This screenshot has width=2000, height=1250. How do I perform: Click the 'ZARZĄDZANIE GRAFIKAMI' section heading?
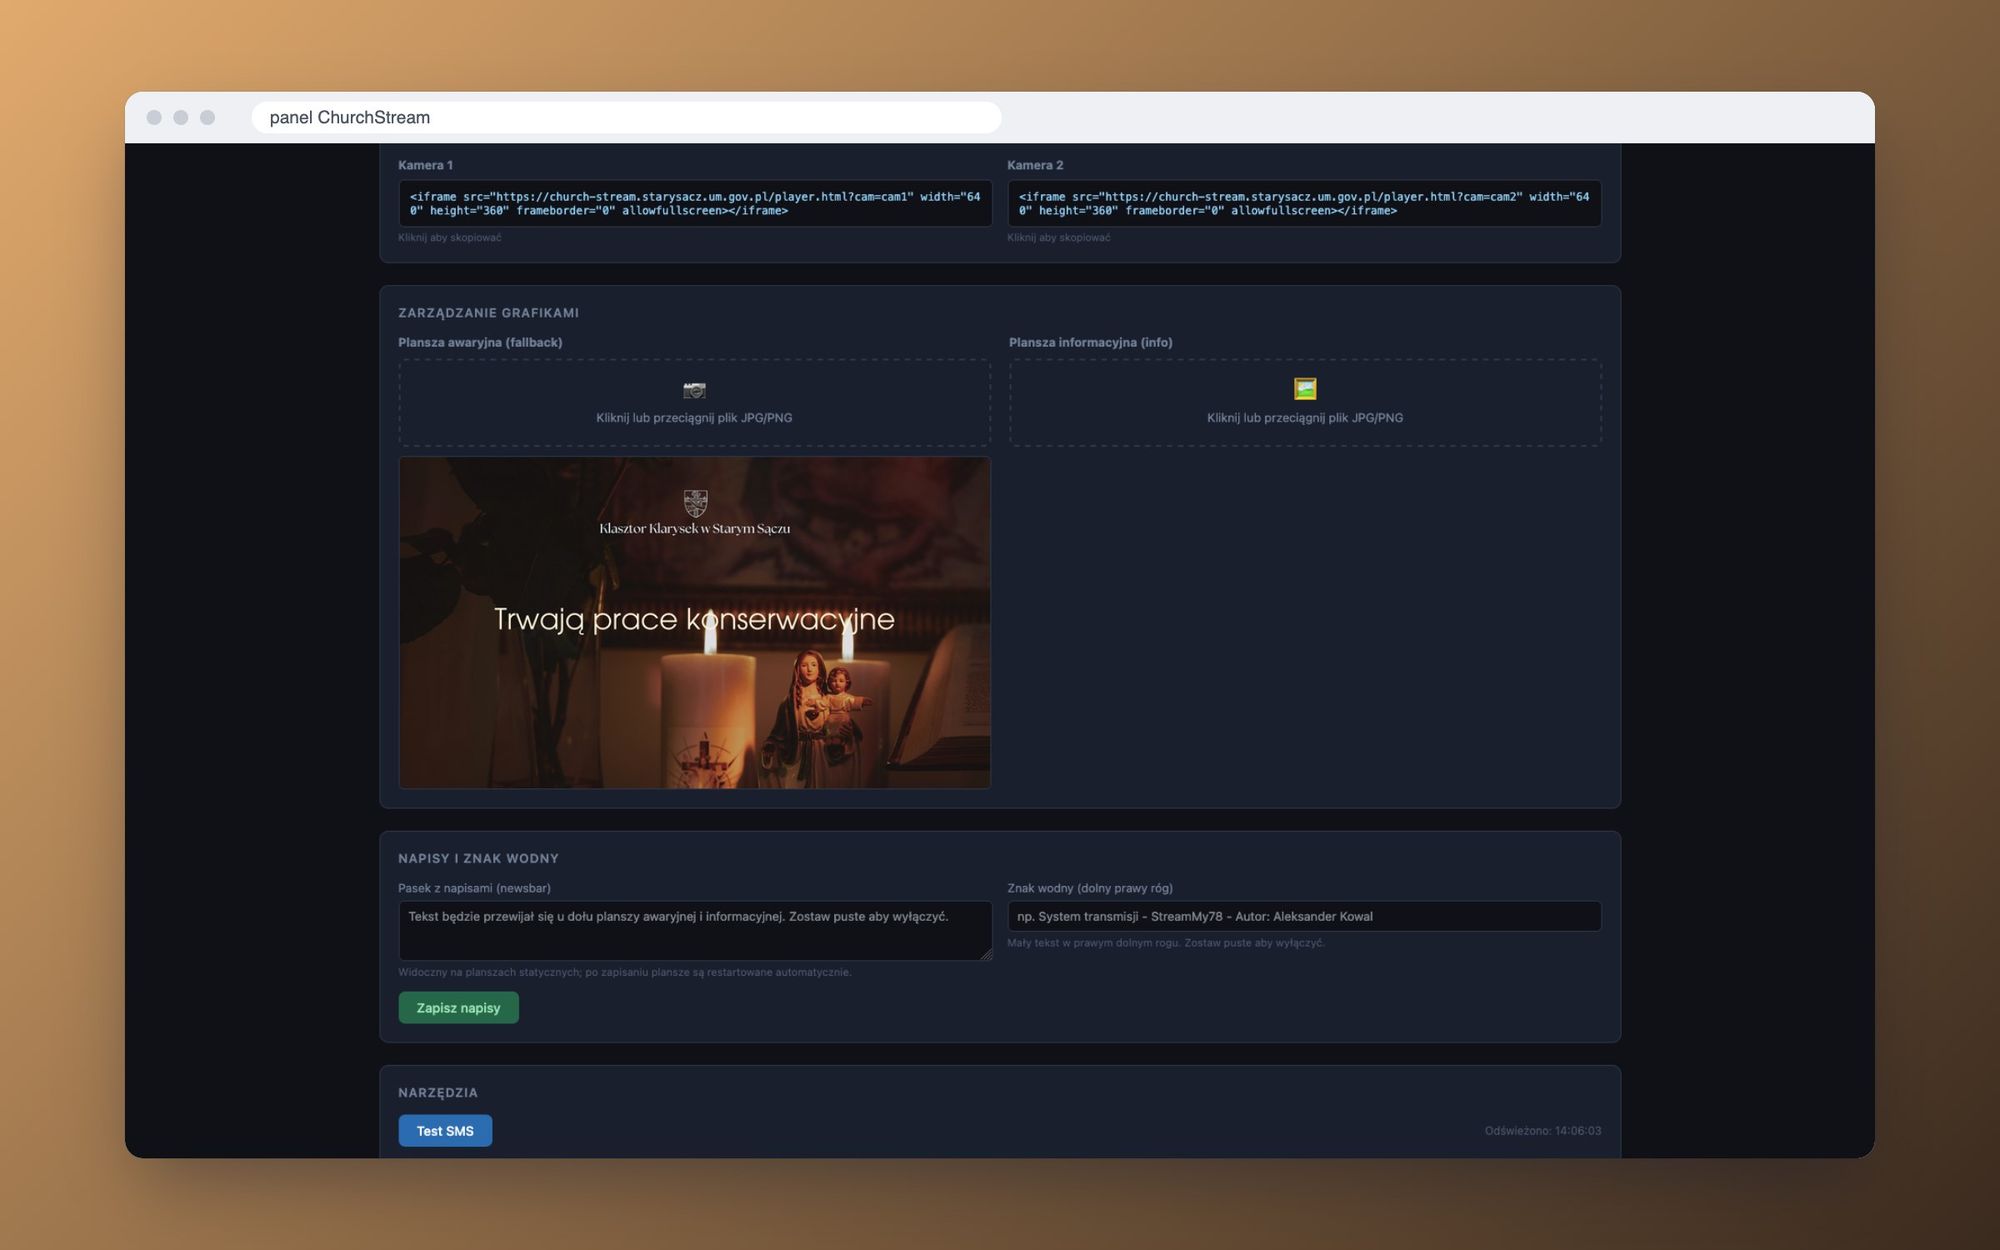coord(488,313)
